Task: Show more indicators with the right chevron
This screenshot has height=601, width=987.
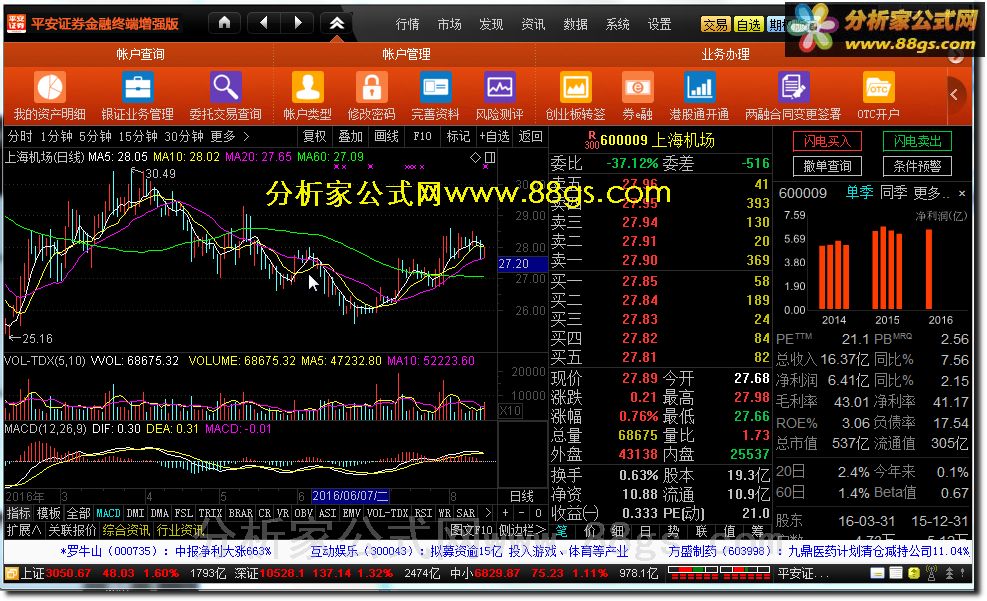Action: 487,513
